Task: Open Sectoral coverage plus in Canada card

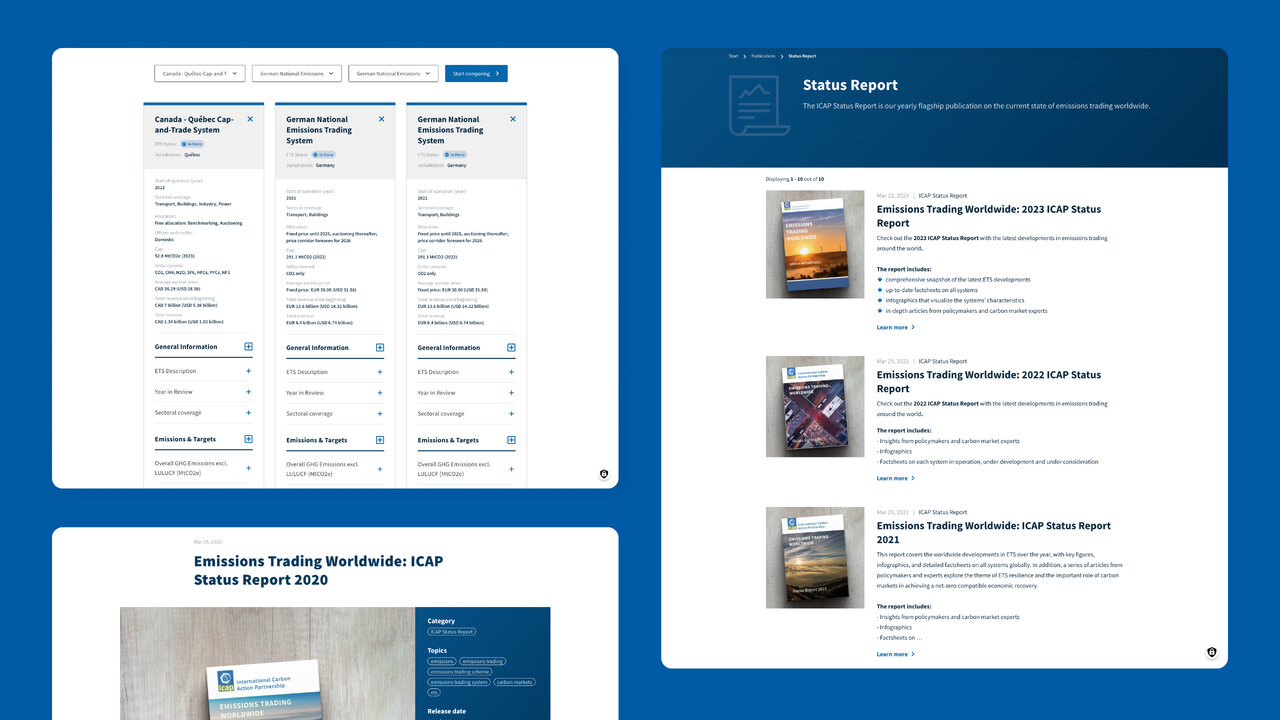Action: pyautogui.click(x=248, y=413)
